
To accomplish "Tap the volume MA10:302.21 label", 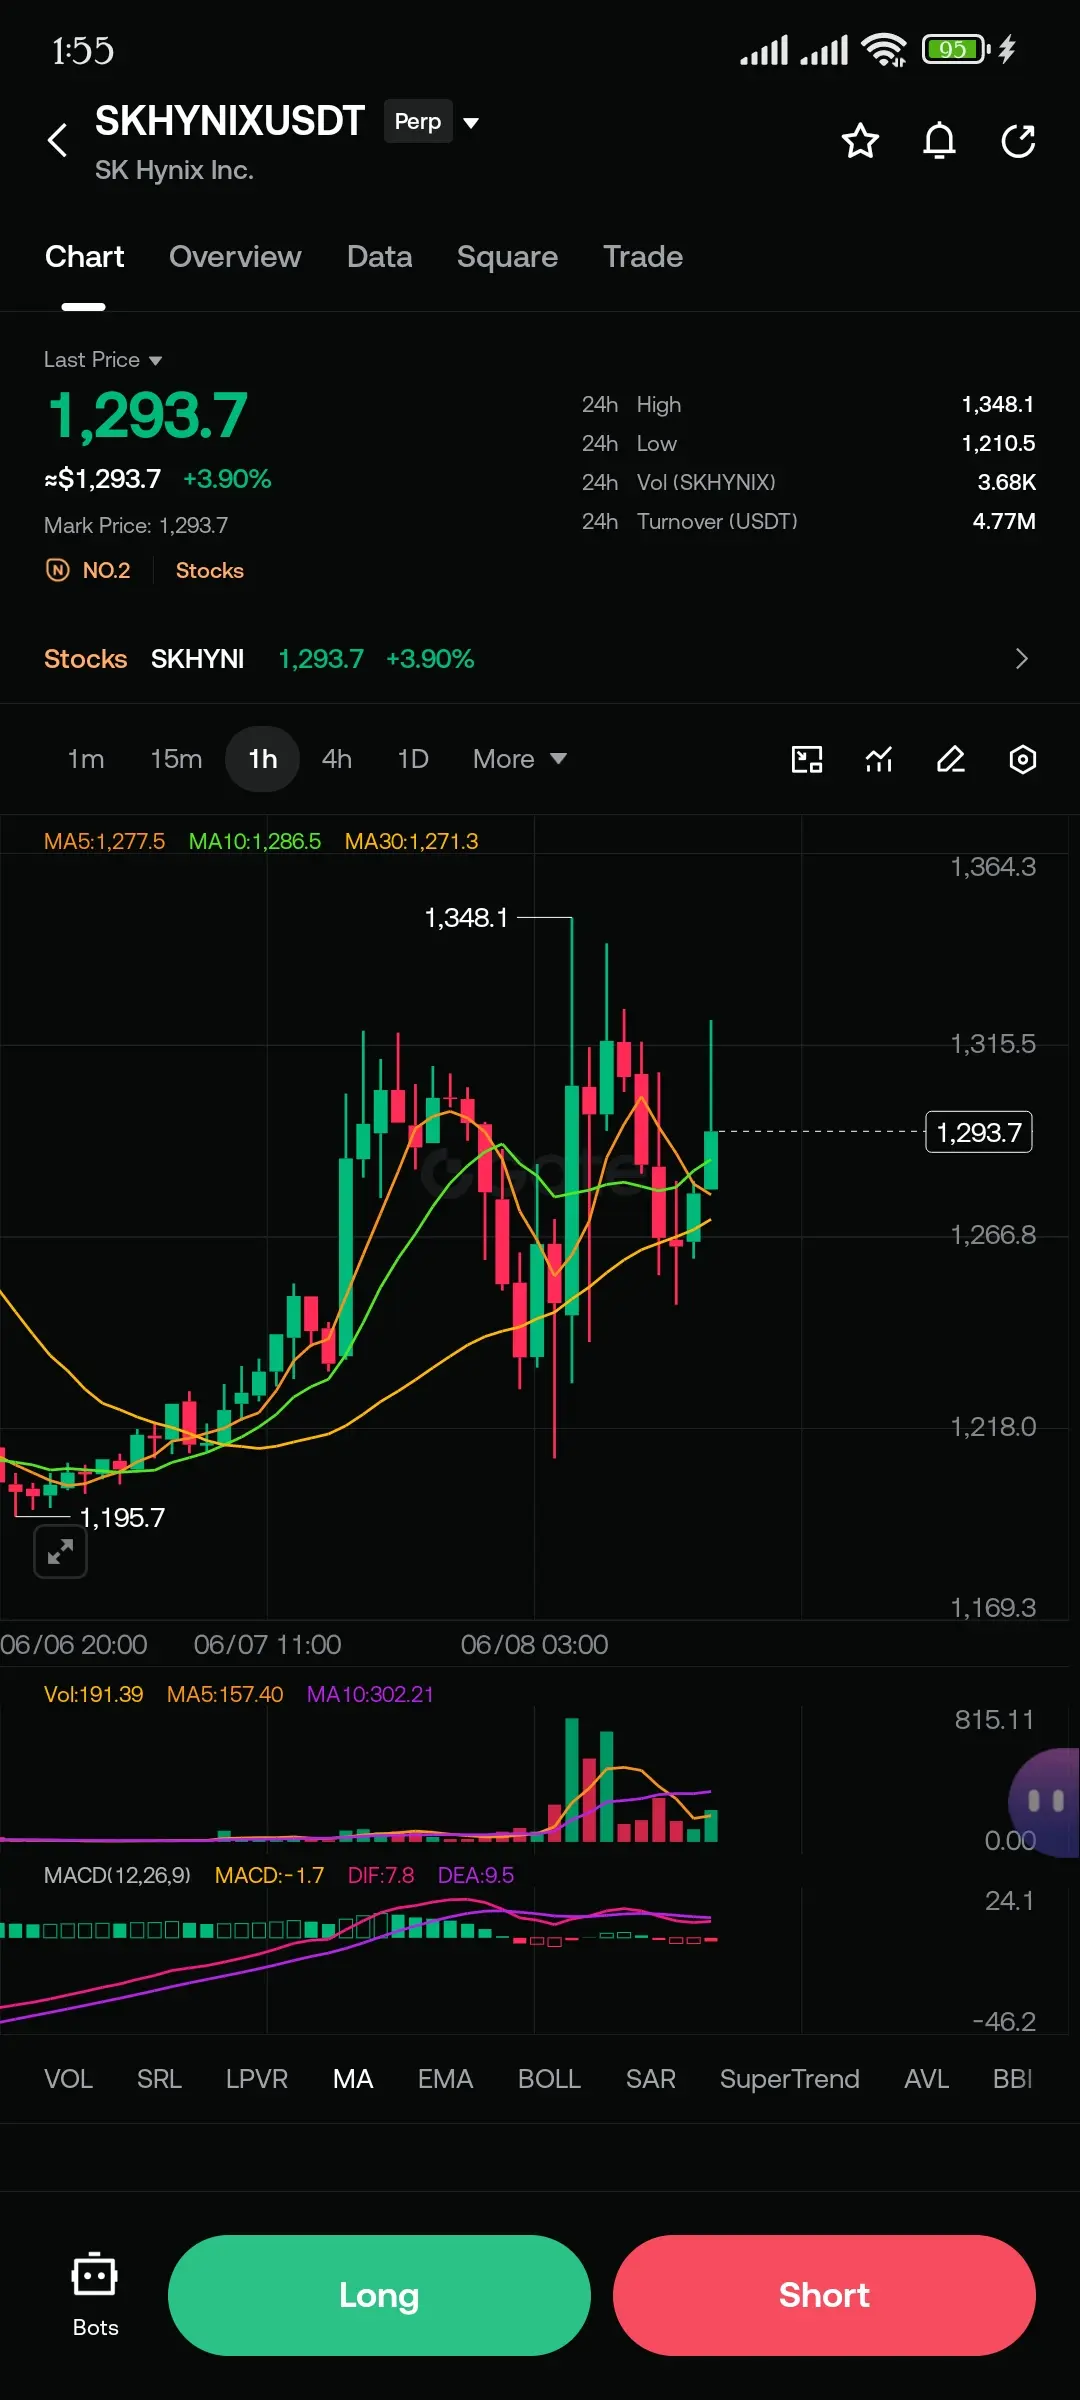I will click(370, 1694).
